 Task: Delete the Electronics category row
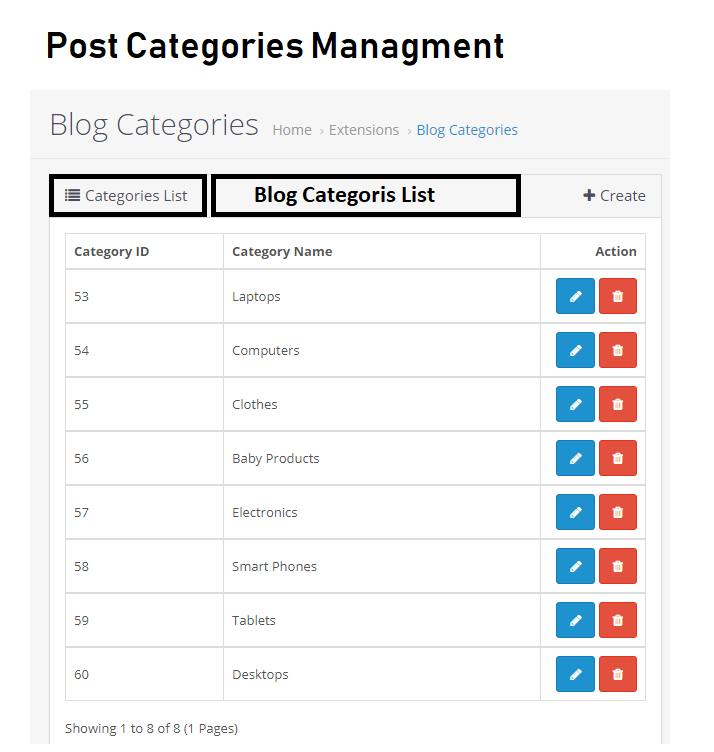coord(618,512)
